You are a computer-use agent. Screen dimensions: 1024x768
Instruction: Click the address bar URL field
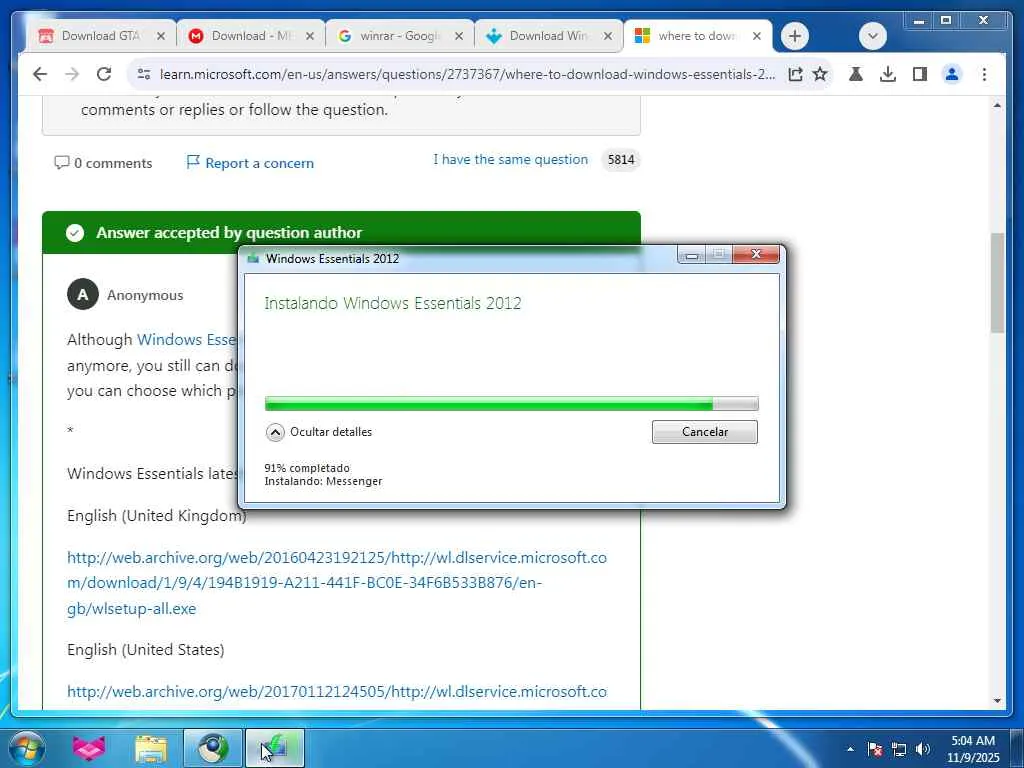pos(467,74)
